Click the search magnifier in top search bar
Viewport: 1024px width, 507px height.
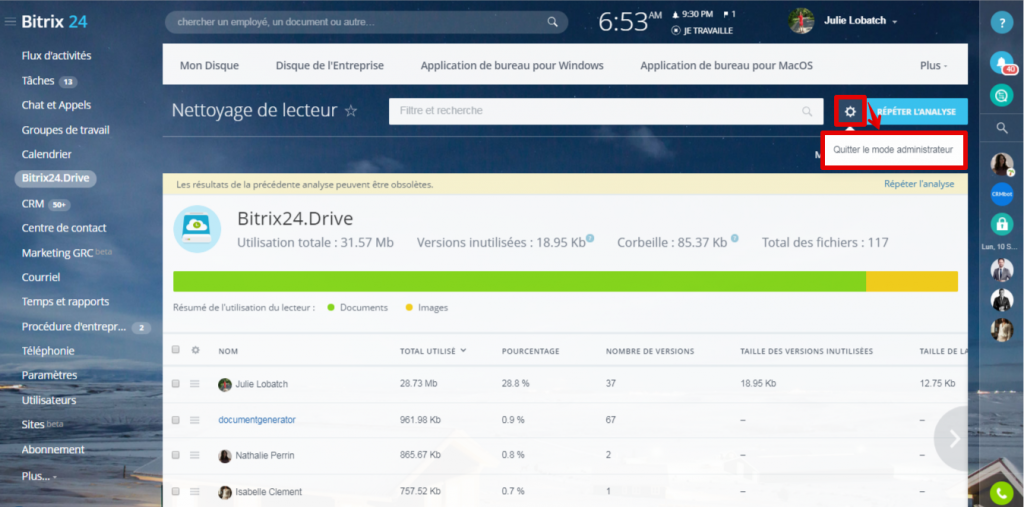click(552, 22)
